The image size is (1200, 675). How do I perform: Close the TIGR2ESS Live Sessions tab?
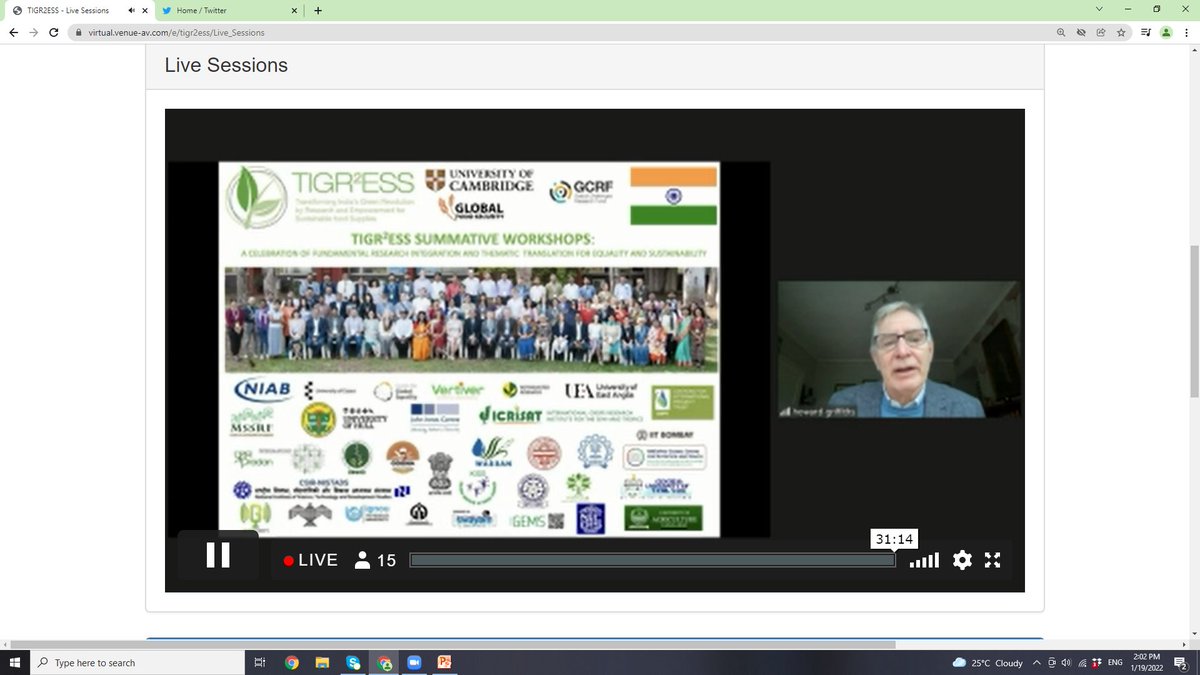[x=143, y=10]
